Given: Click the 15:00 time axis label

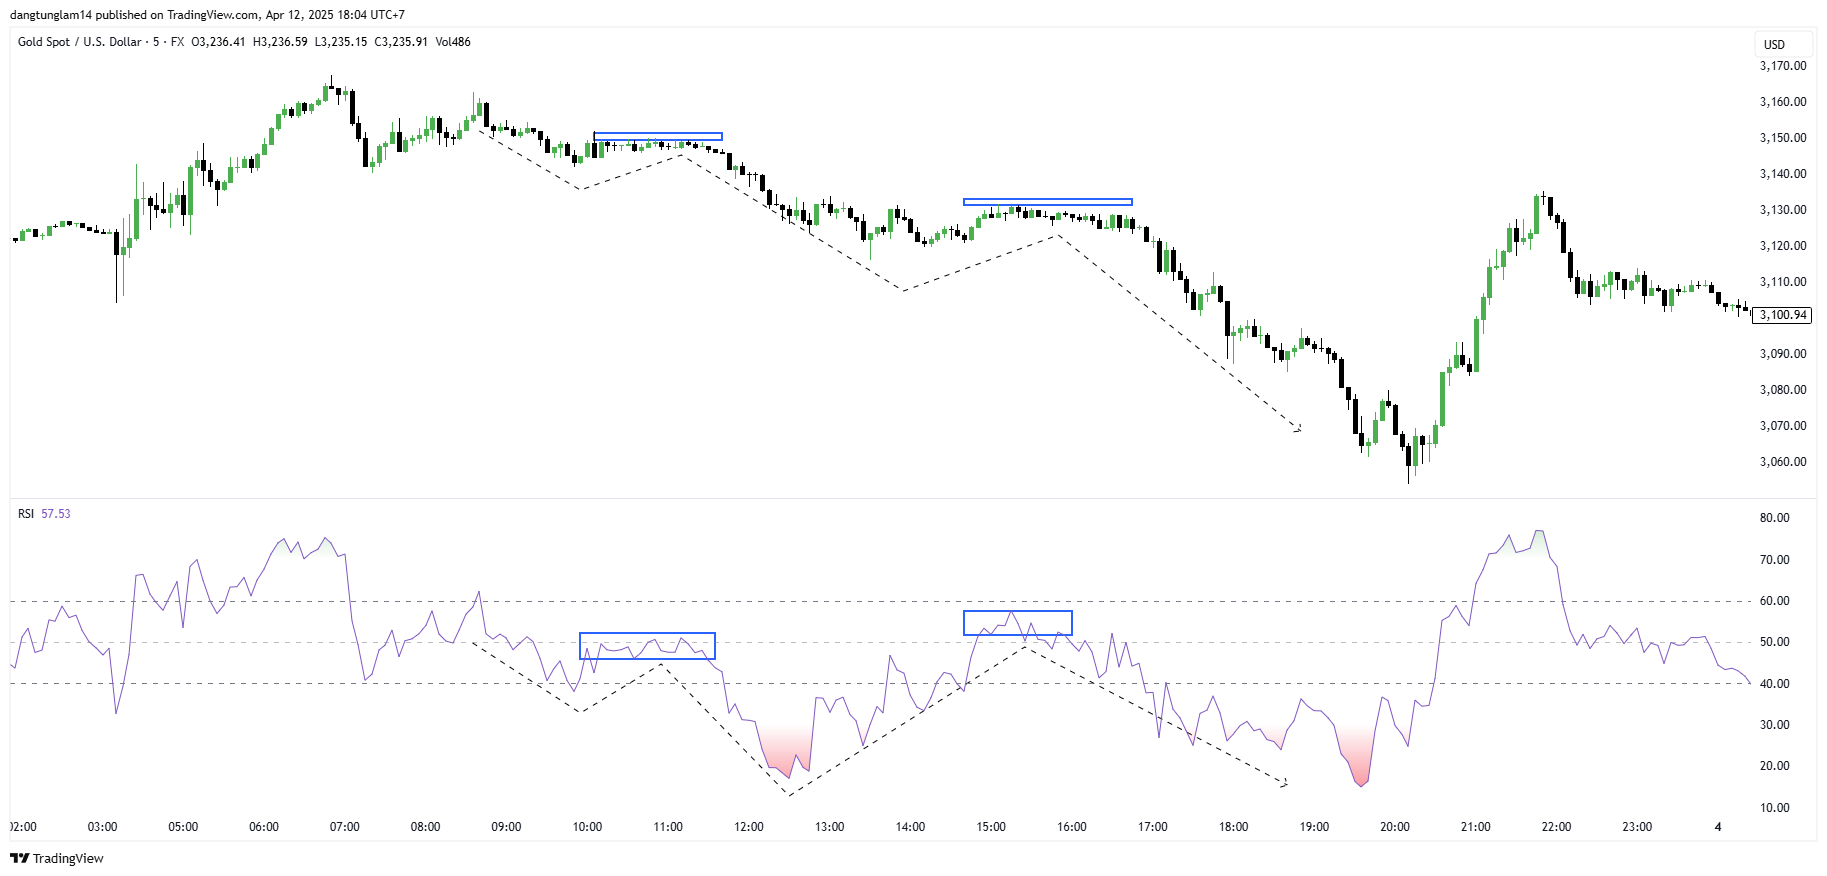Looking at the screenshot, I should click(991, 827).
